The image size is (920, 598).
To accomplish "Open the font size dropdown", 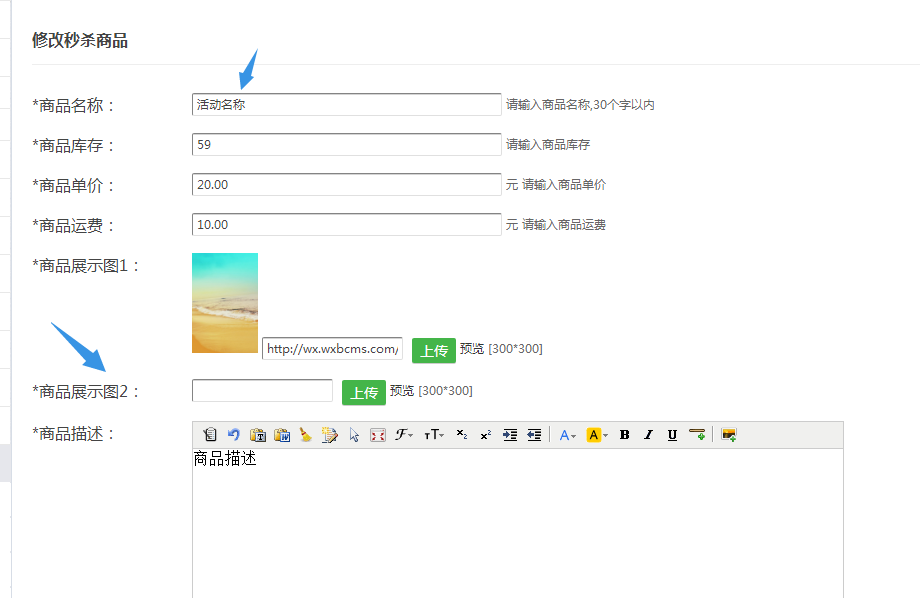I will (x=434, y=435).
